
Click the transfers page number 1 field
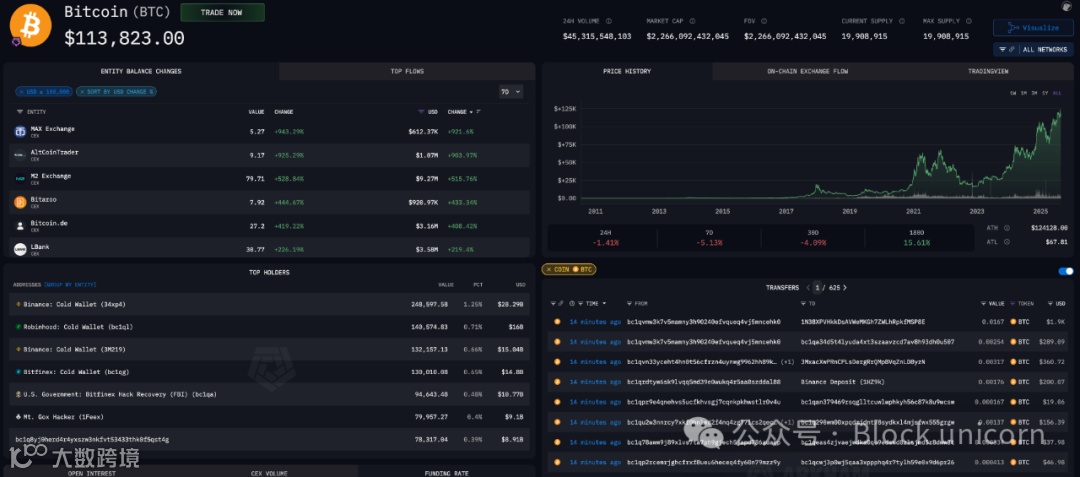point(818,288)
